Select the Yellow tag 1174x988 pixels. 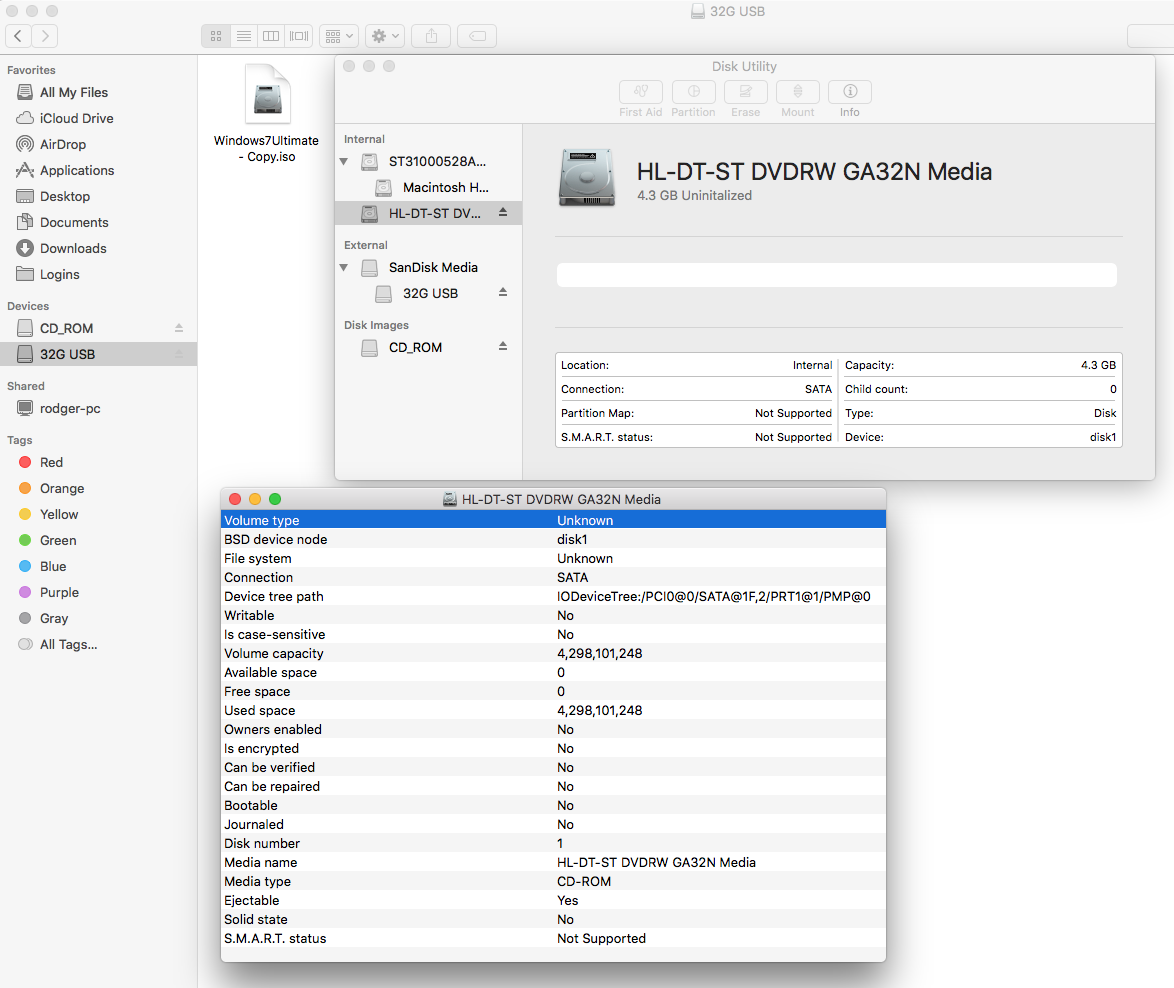click(x=98, y=514)
